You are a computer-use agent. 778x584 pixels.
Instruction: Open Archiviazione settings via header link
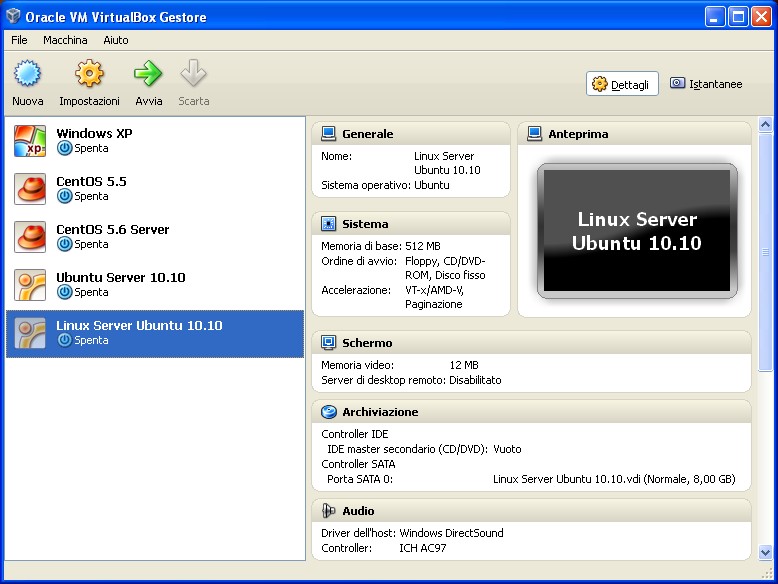click(380, 412)
